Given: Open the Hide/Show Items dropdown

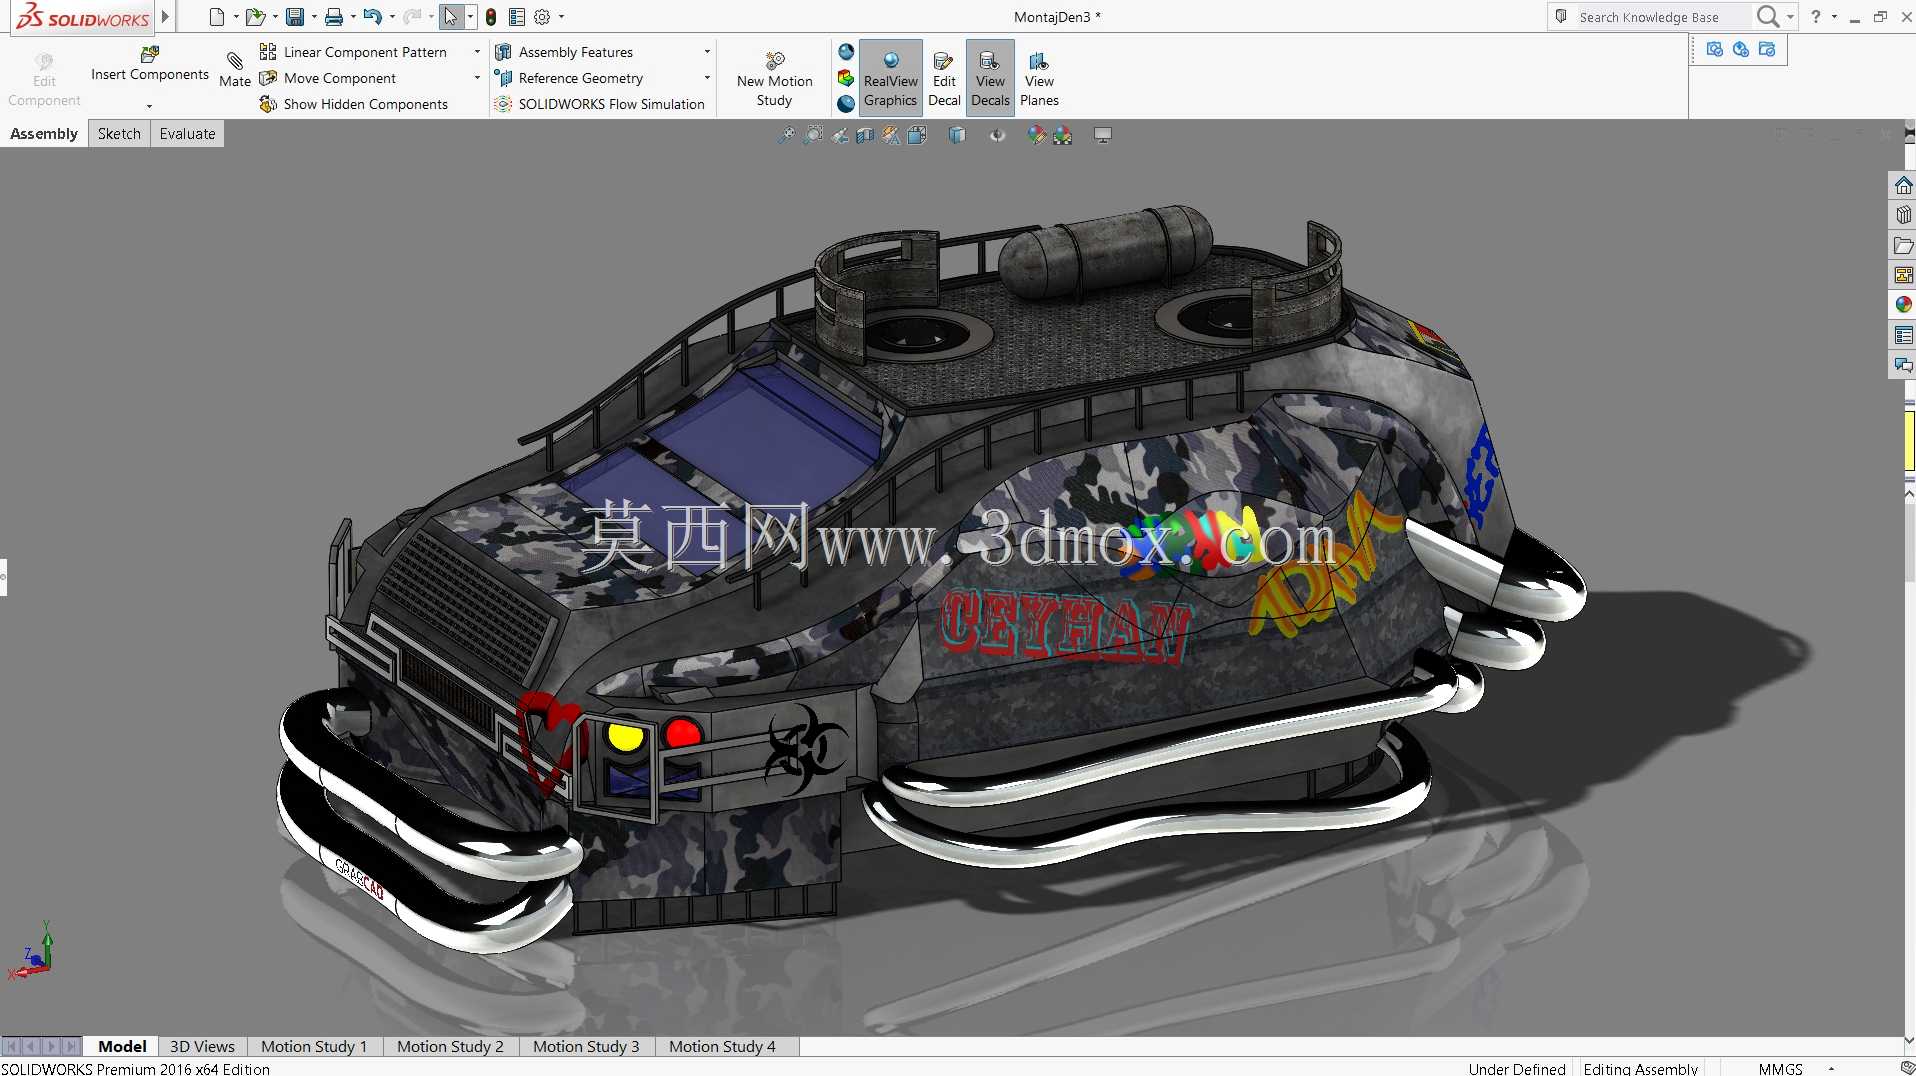Looking at the screenshot, I should [x=997, y=135].
